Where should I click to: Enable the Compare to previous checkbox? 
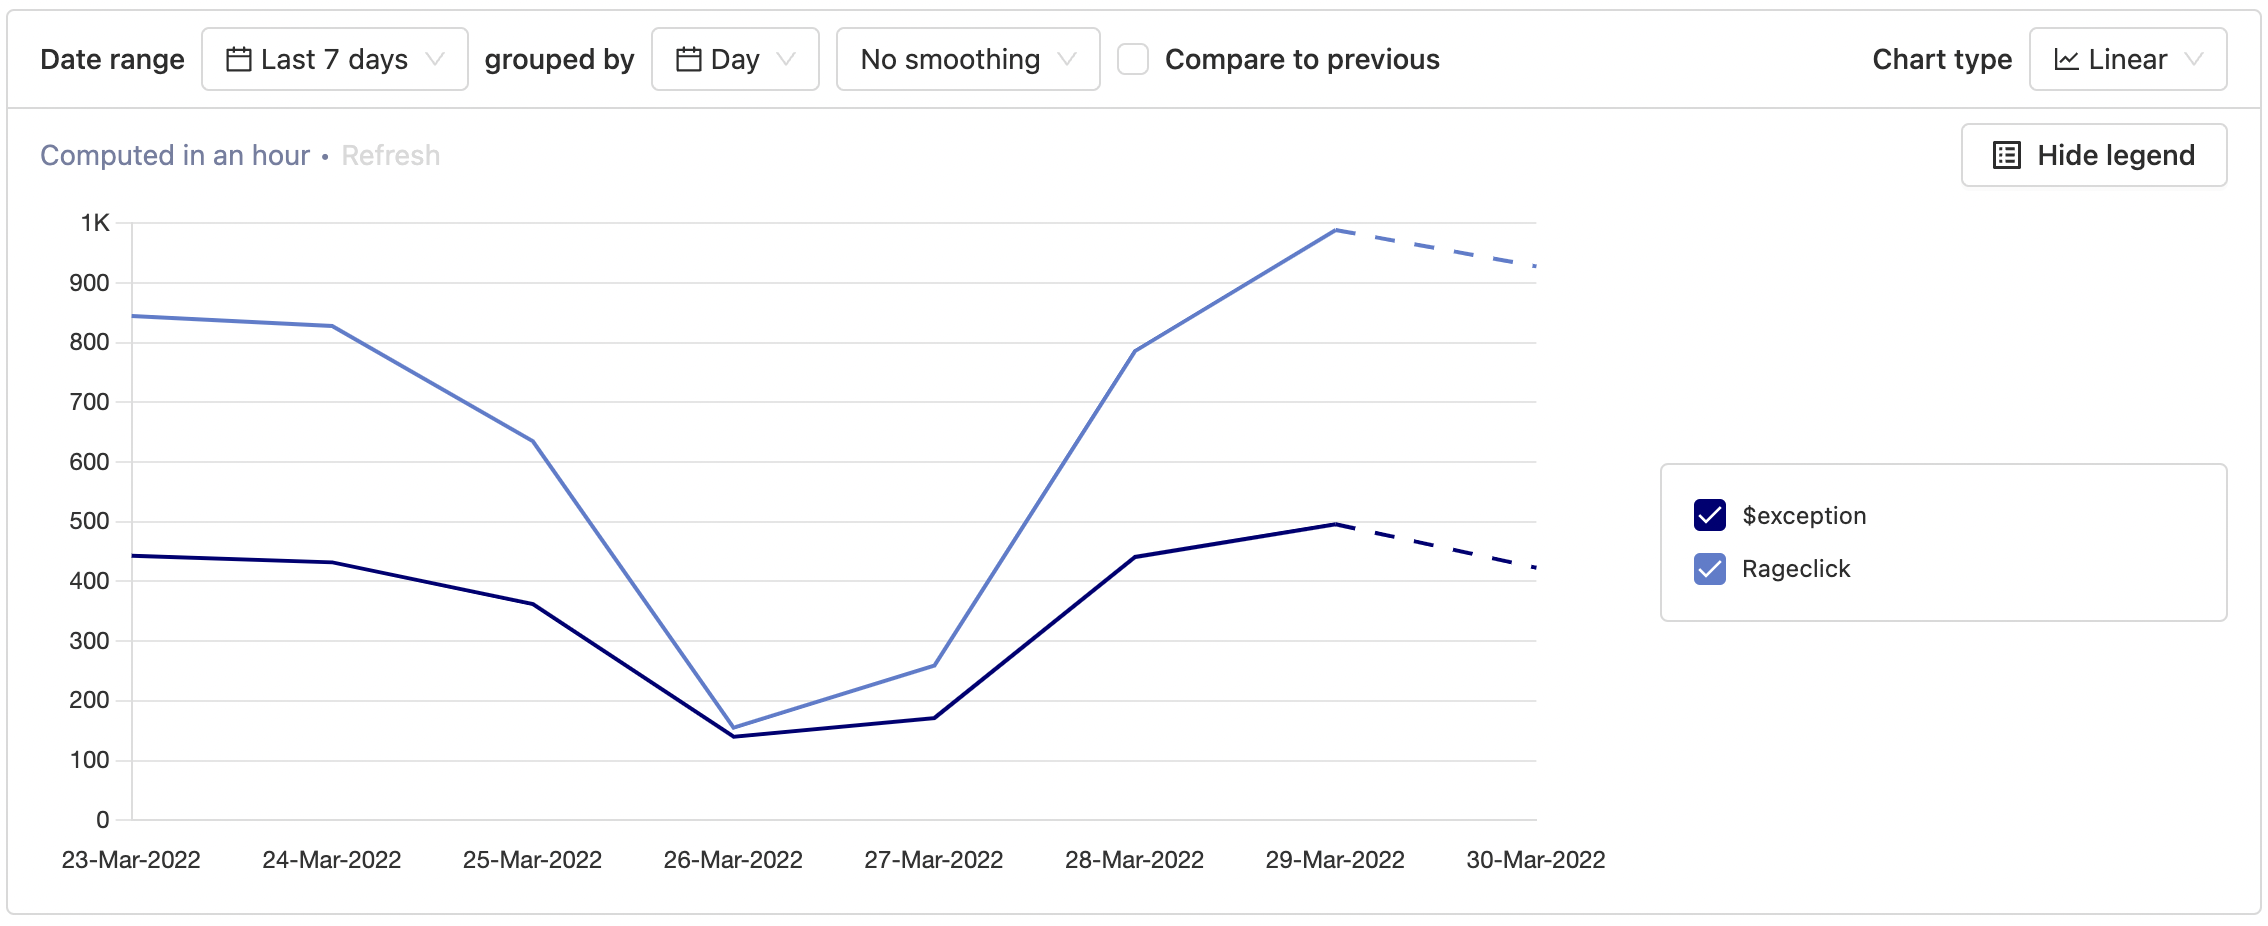click(x=1133, y=60)
